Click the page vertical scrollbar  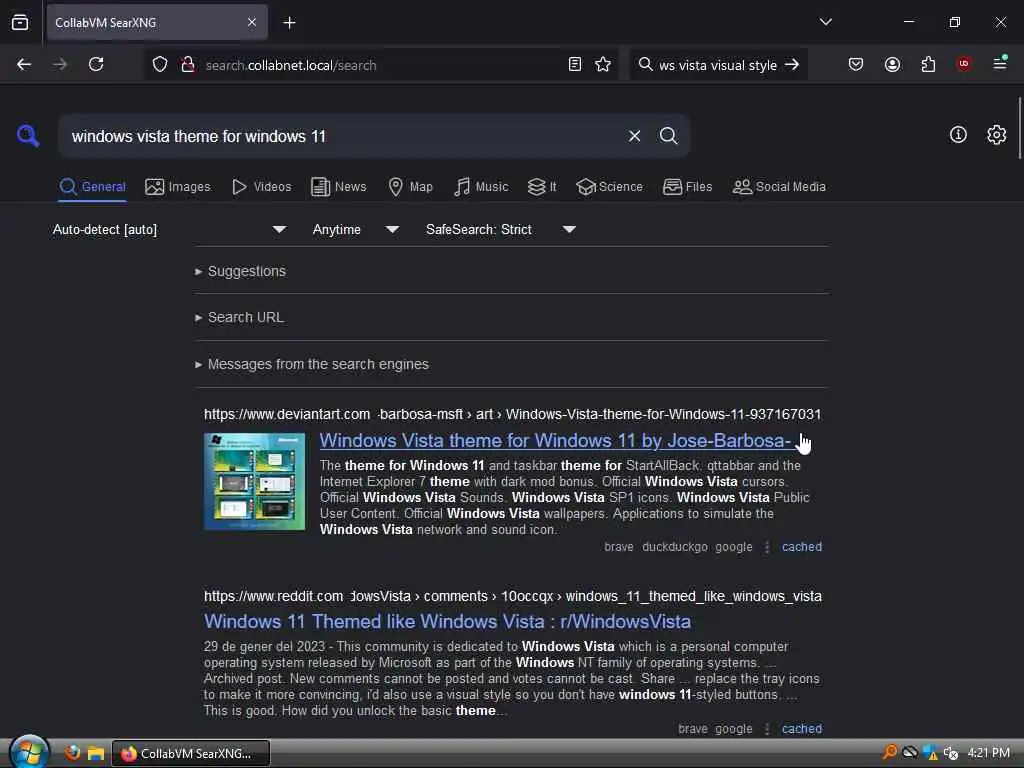pos(1019,128)
